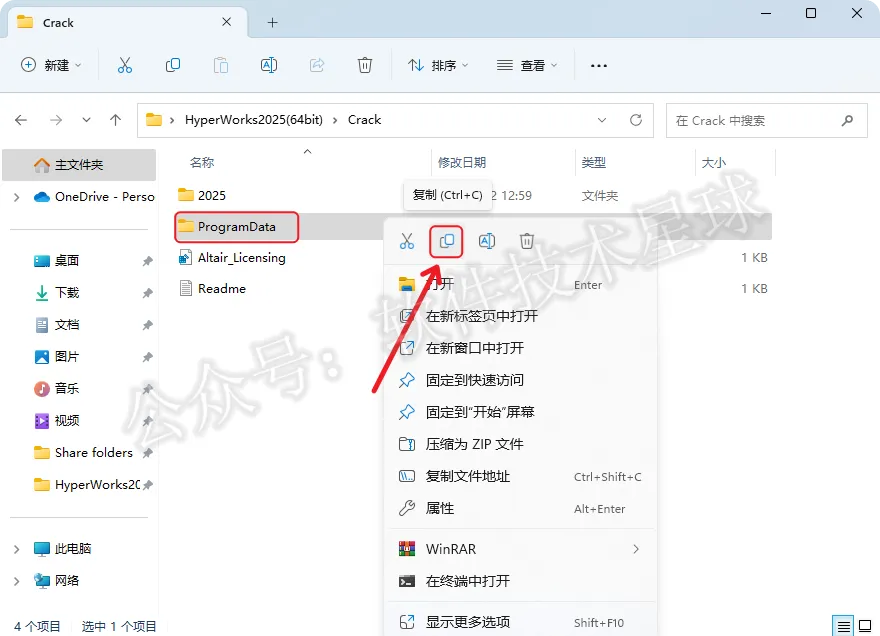Click the Share icon in the top toolbar
This screenshot has height=636, width=880.
317,65
